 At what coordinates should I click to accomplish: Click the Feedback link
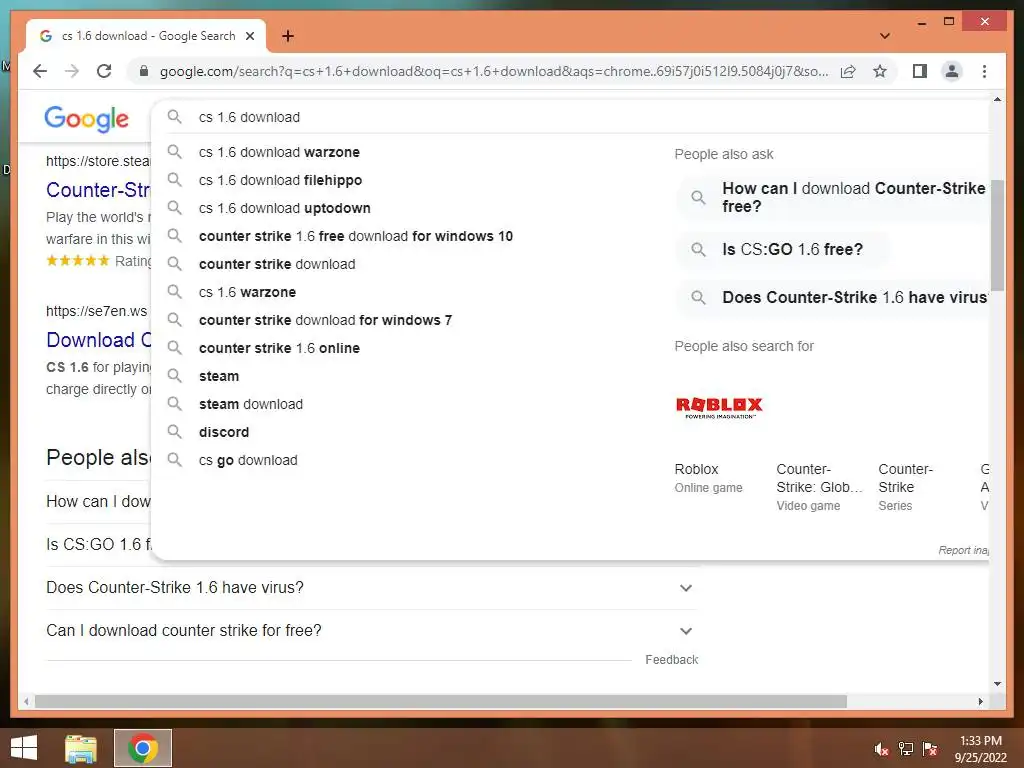[x=671, y=660]
